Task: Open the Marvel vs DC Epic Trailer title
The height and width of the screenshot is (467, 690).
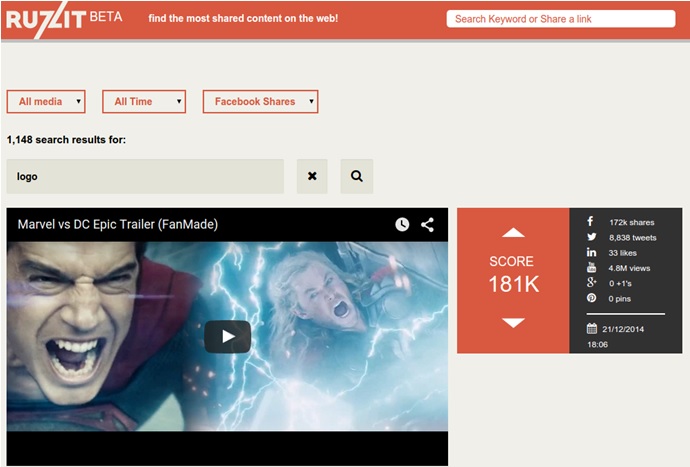Action: pos(118,225)
